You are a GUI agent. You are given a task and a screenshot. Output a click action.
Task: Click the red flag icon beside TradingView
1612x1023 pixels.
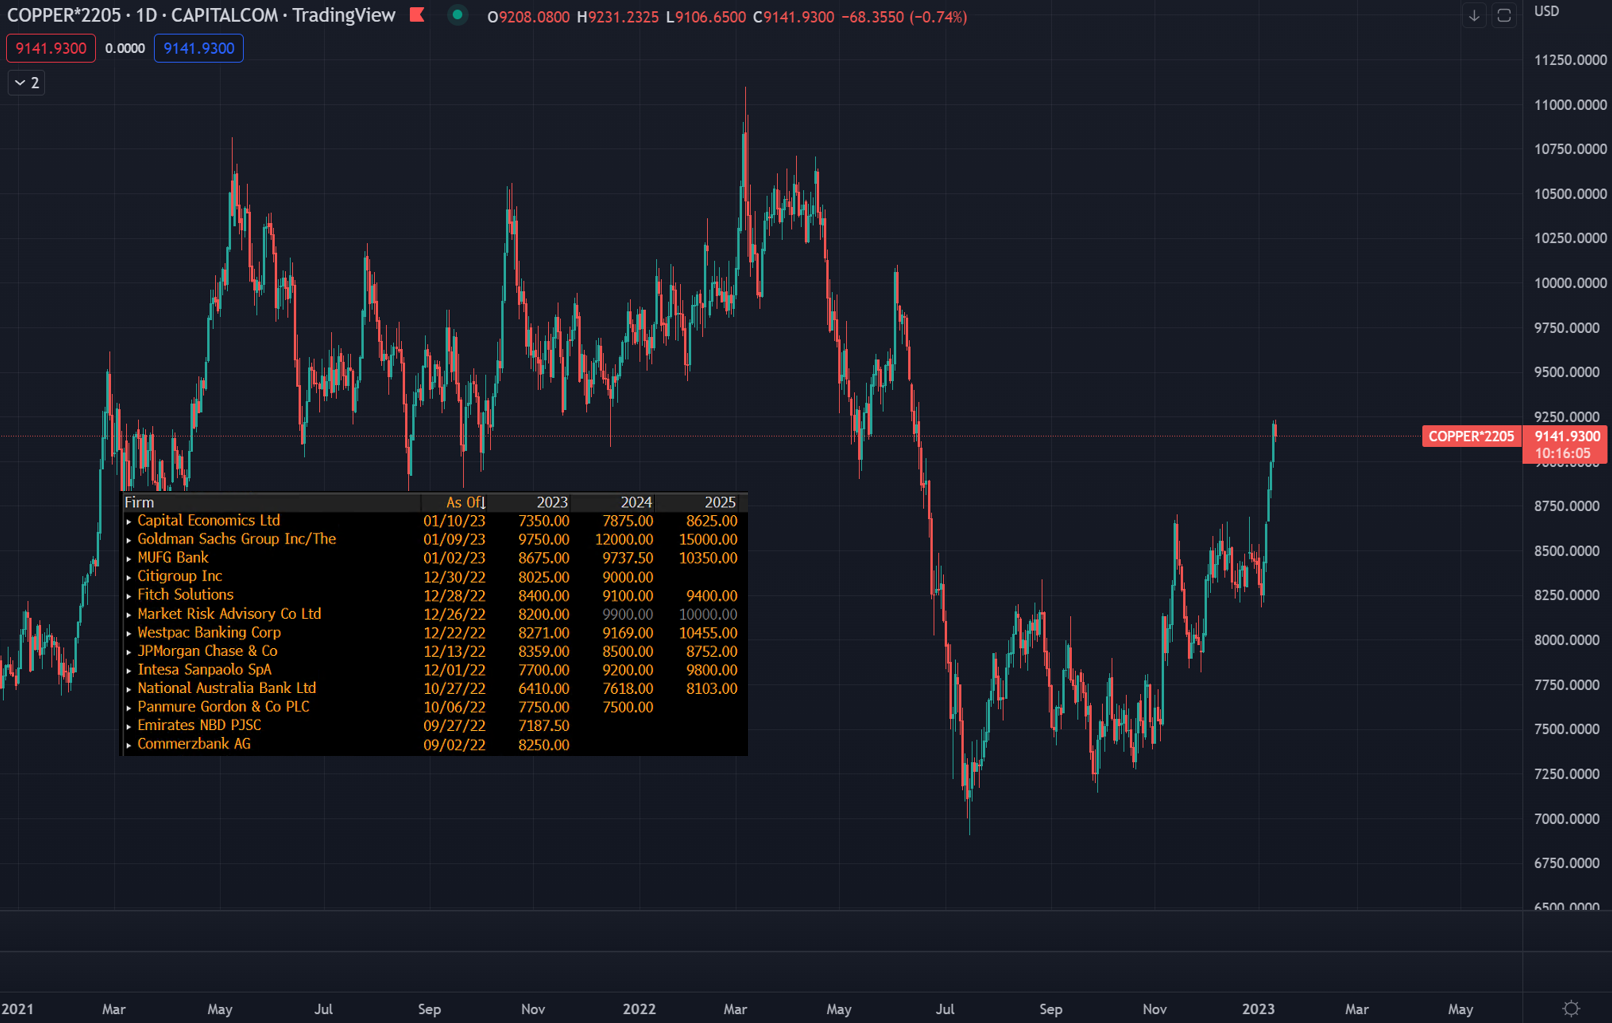tap(417, 15)
